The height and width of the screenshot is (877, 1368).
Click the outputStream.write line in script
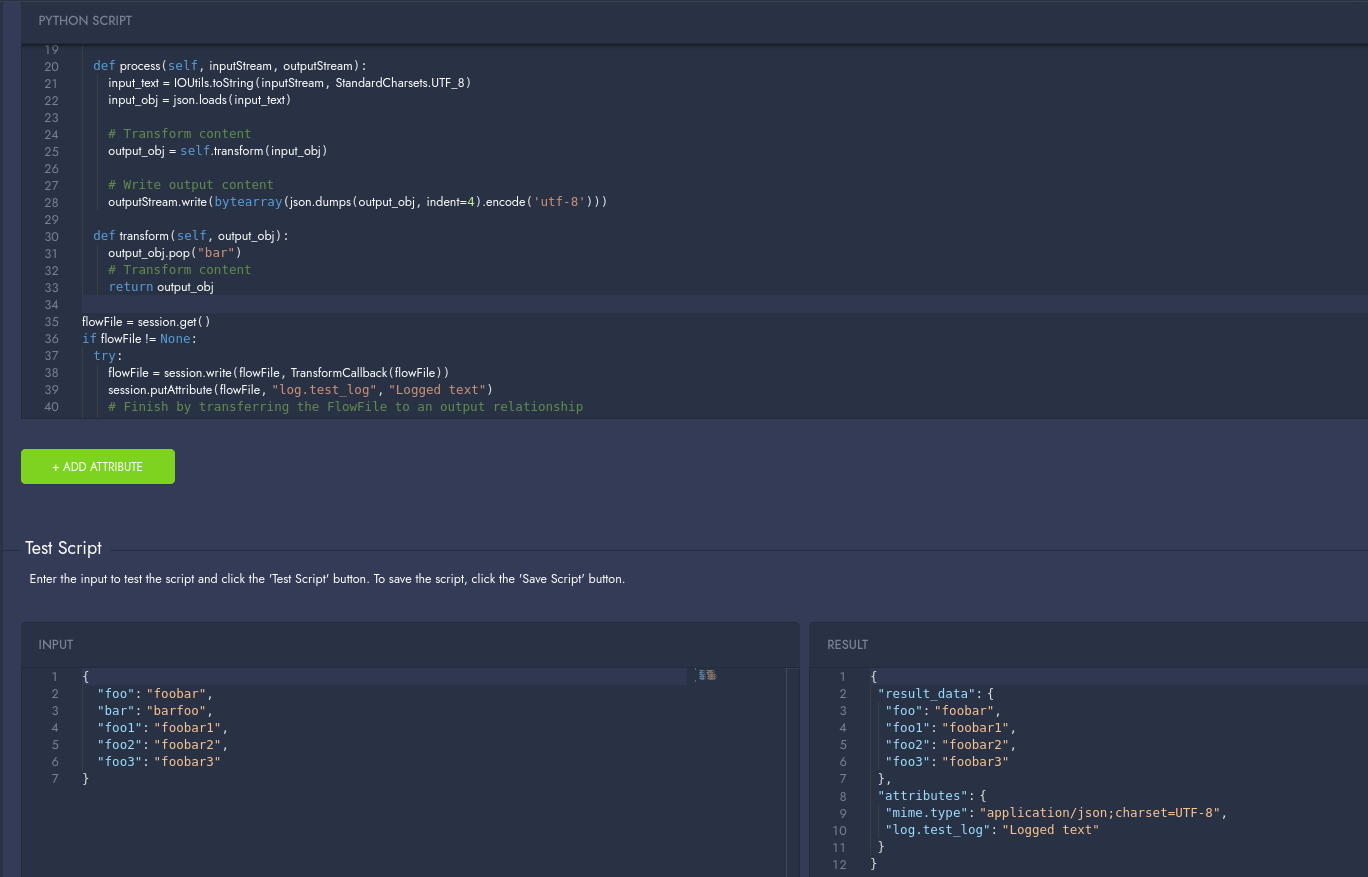pyautogui.click(x=358, y=202)
